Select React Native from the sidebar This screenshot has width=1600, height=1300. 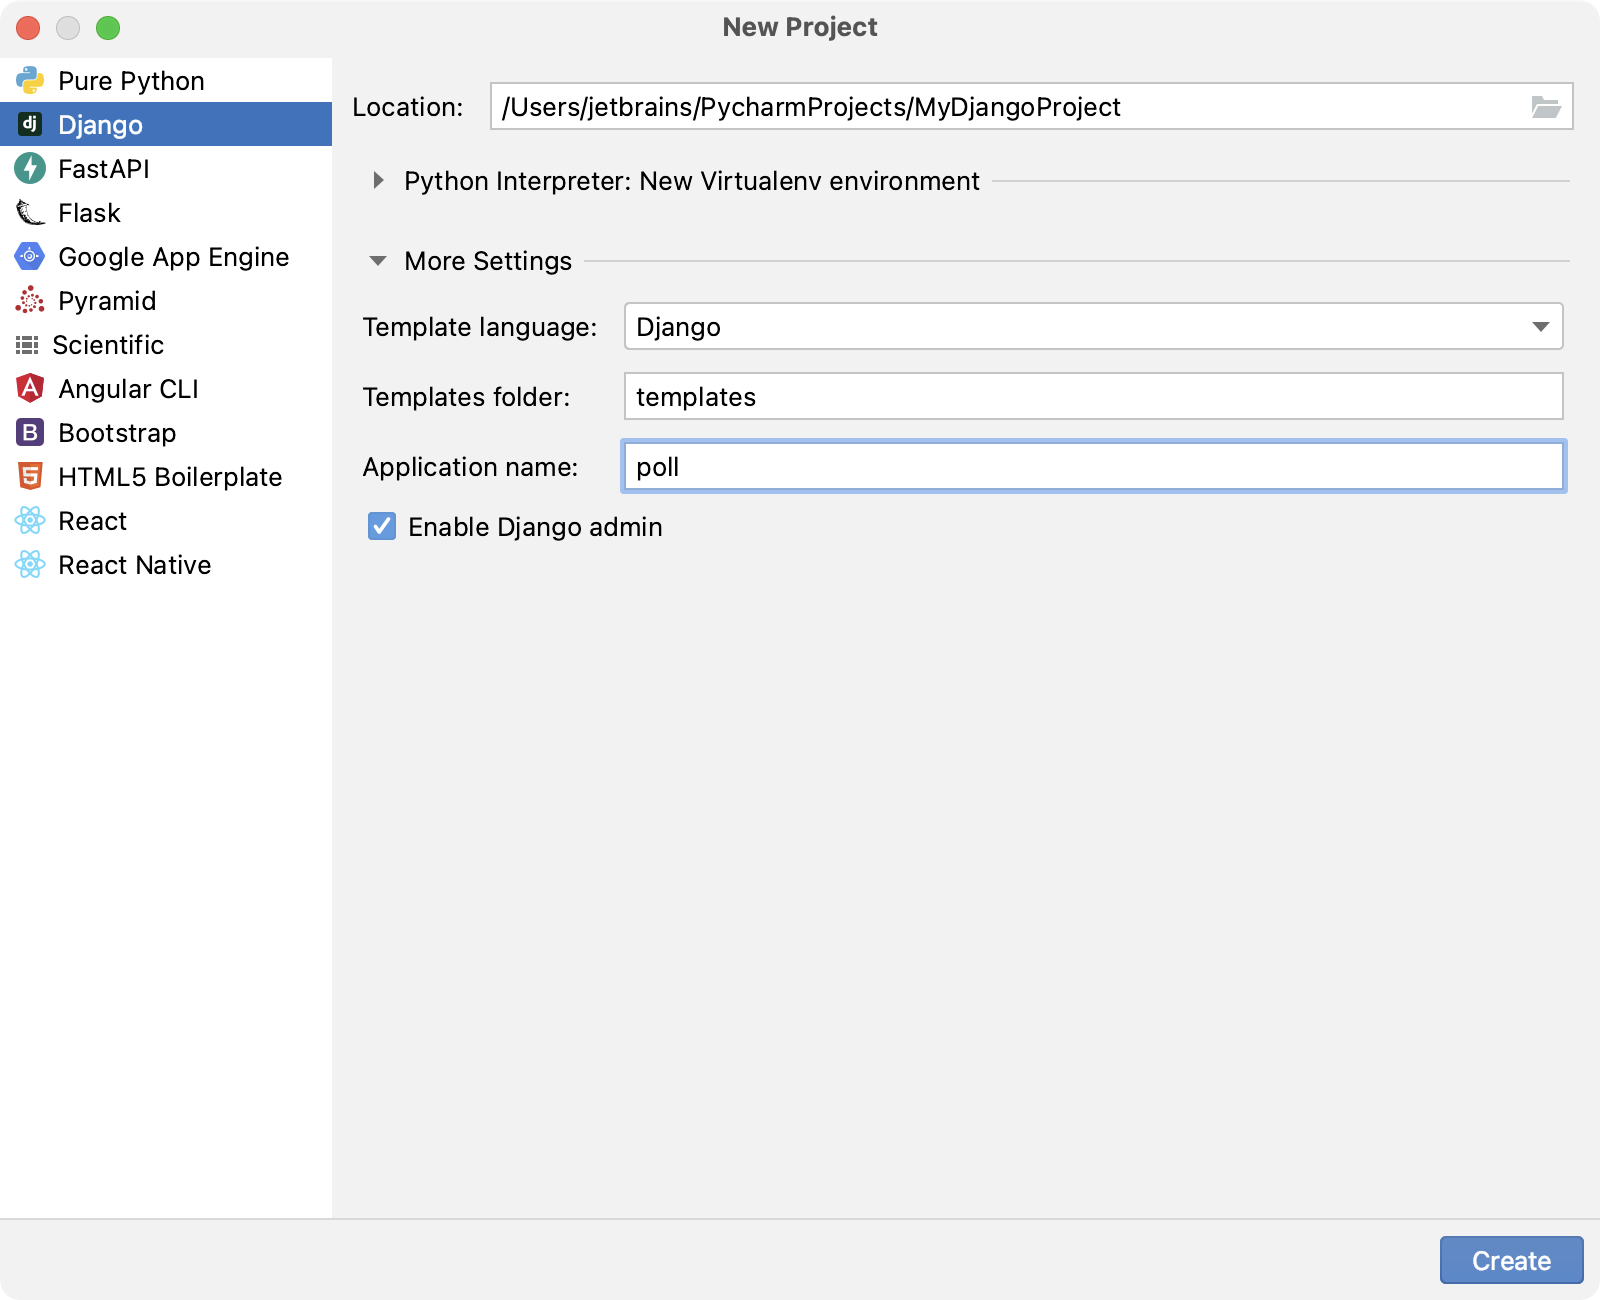pyautogui.click(x=135, y=564)
